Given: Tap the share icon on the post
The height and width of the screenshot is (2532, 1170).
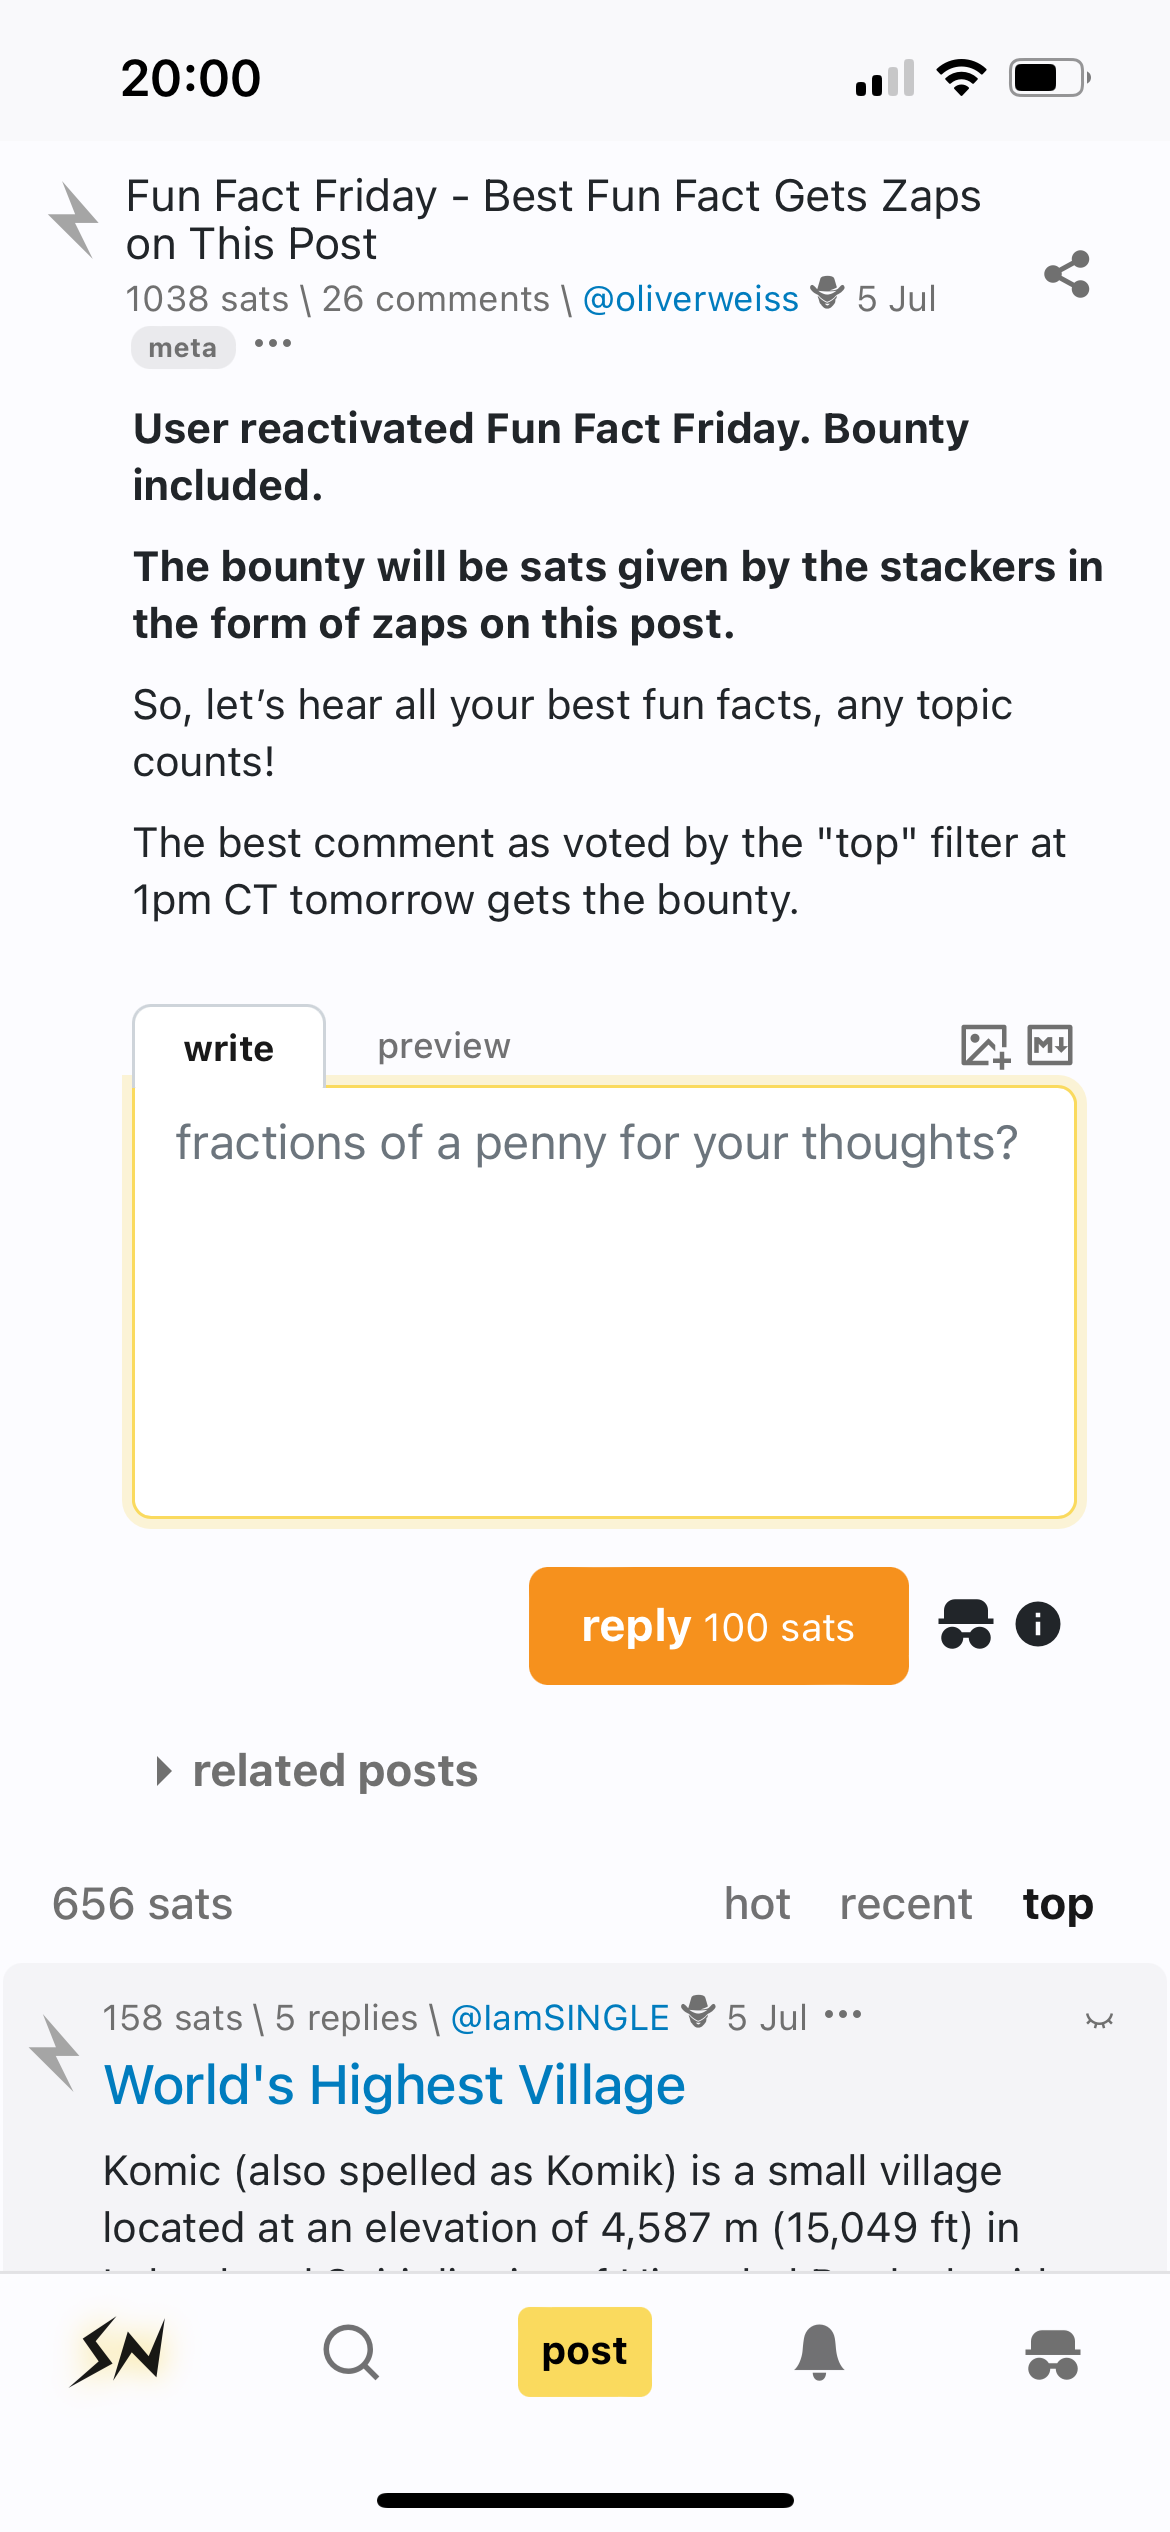Looking at the screenshot, I should click(x=1066, y=274).
